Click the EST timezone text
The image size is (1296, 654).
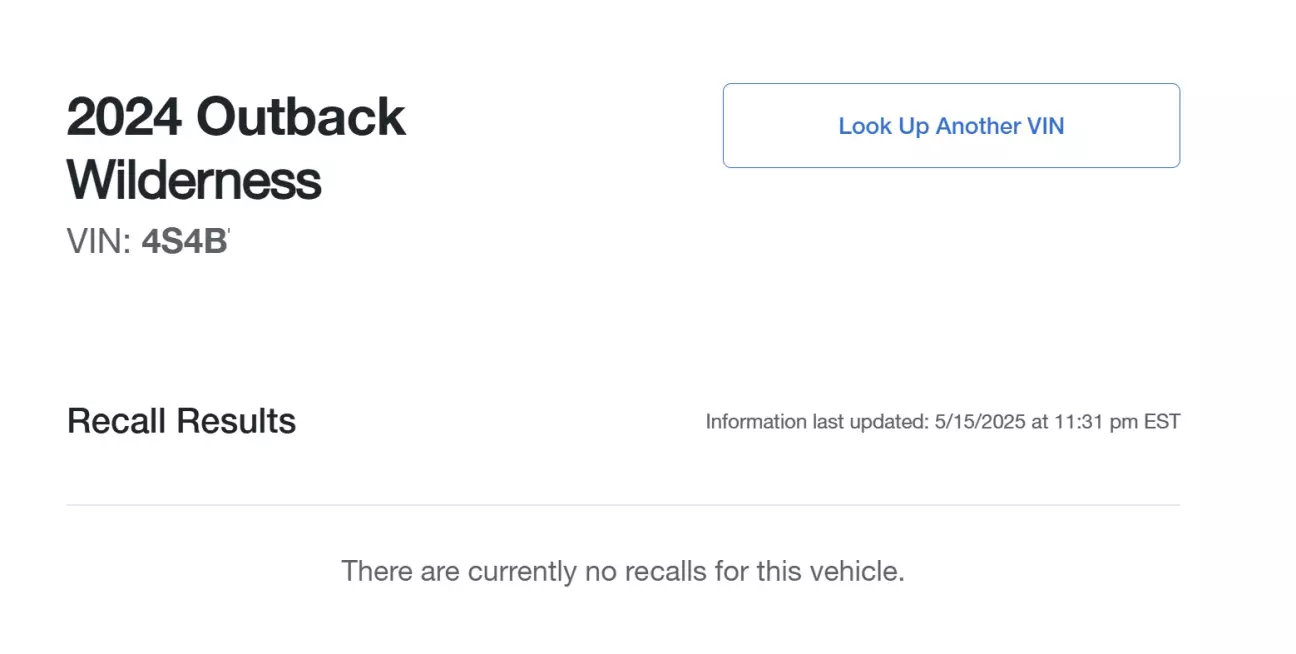coord(1162,422)
